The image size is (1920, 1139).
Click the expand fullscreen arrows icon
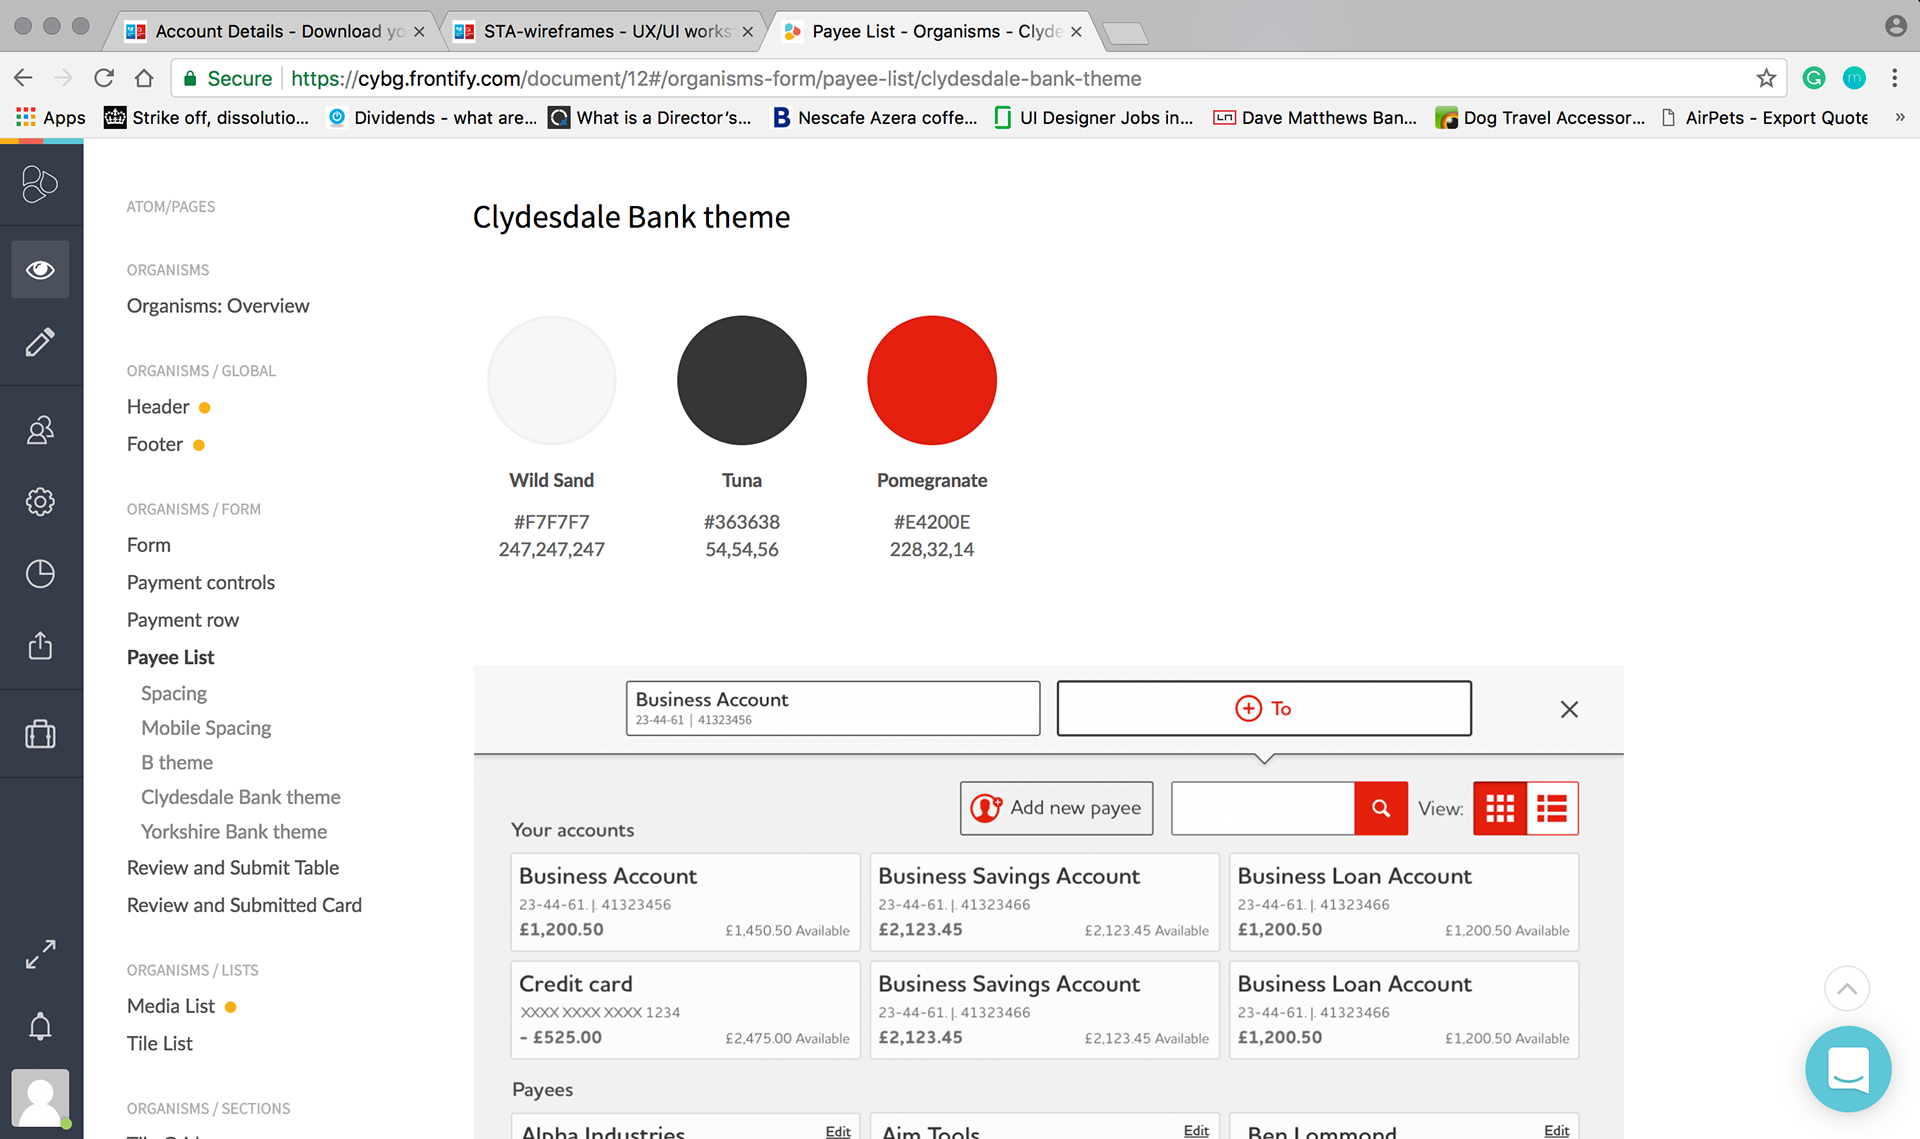tap(40, 954)
